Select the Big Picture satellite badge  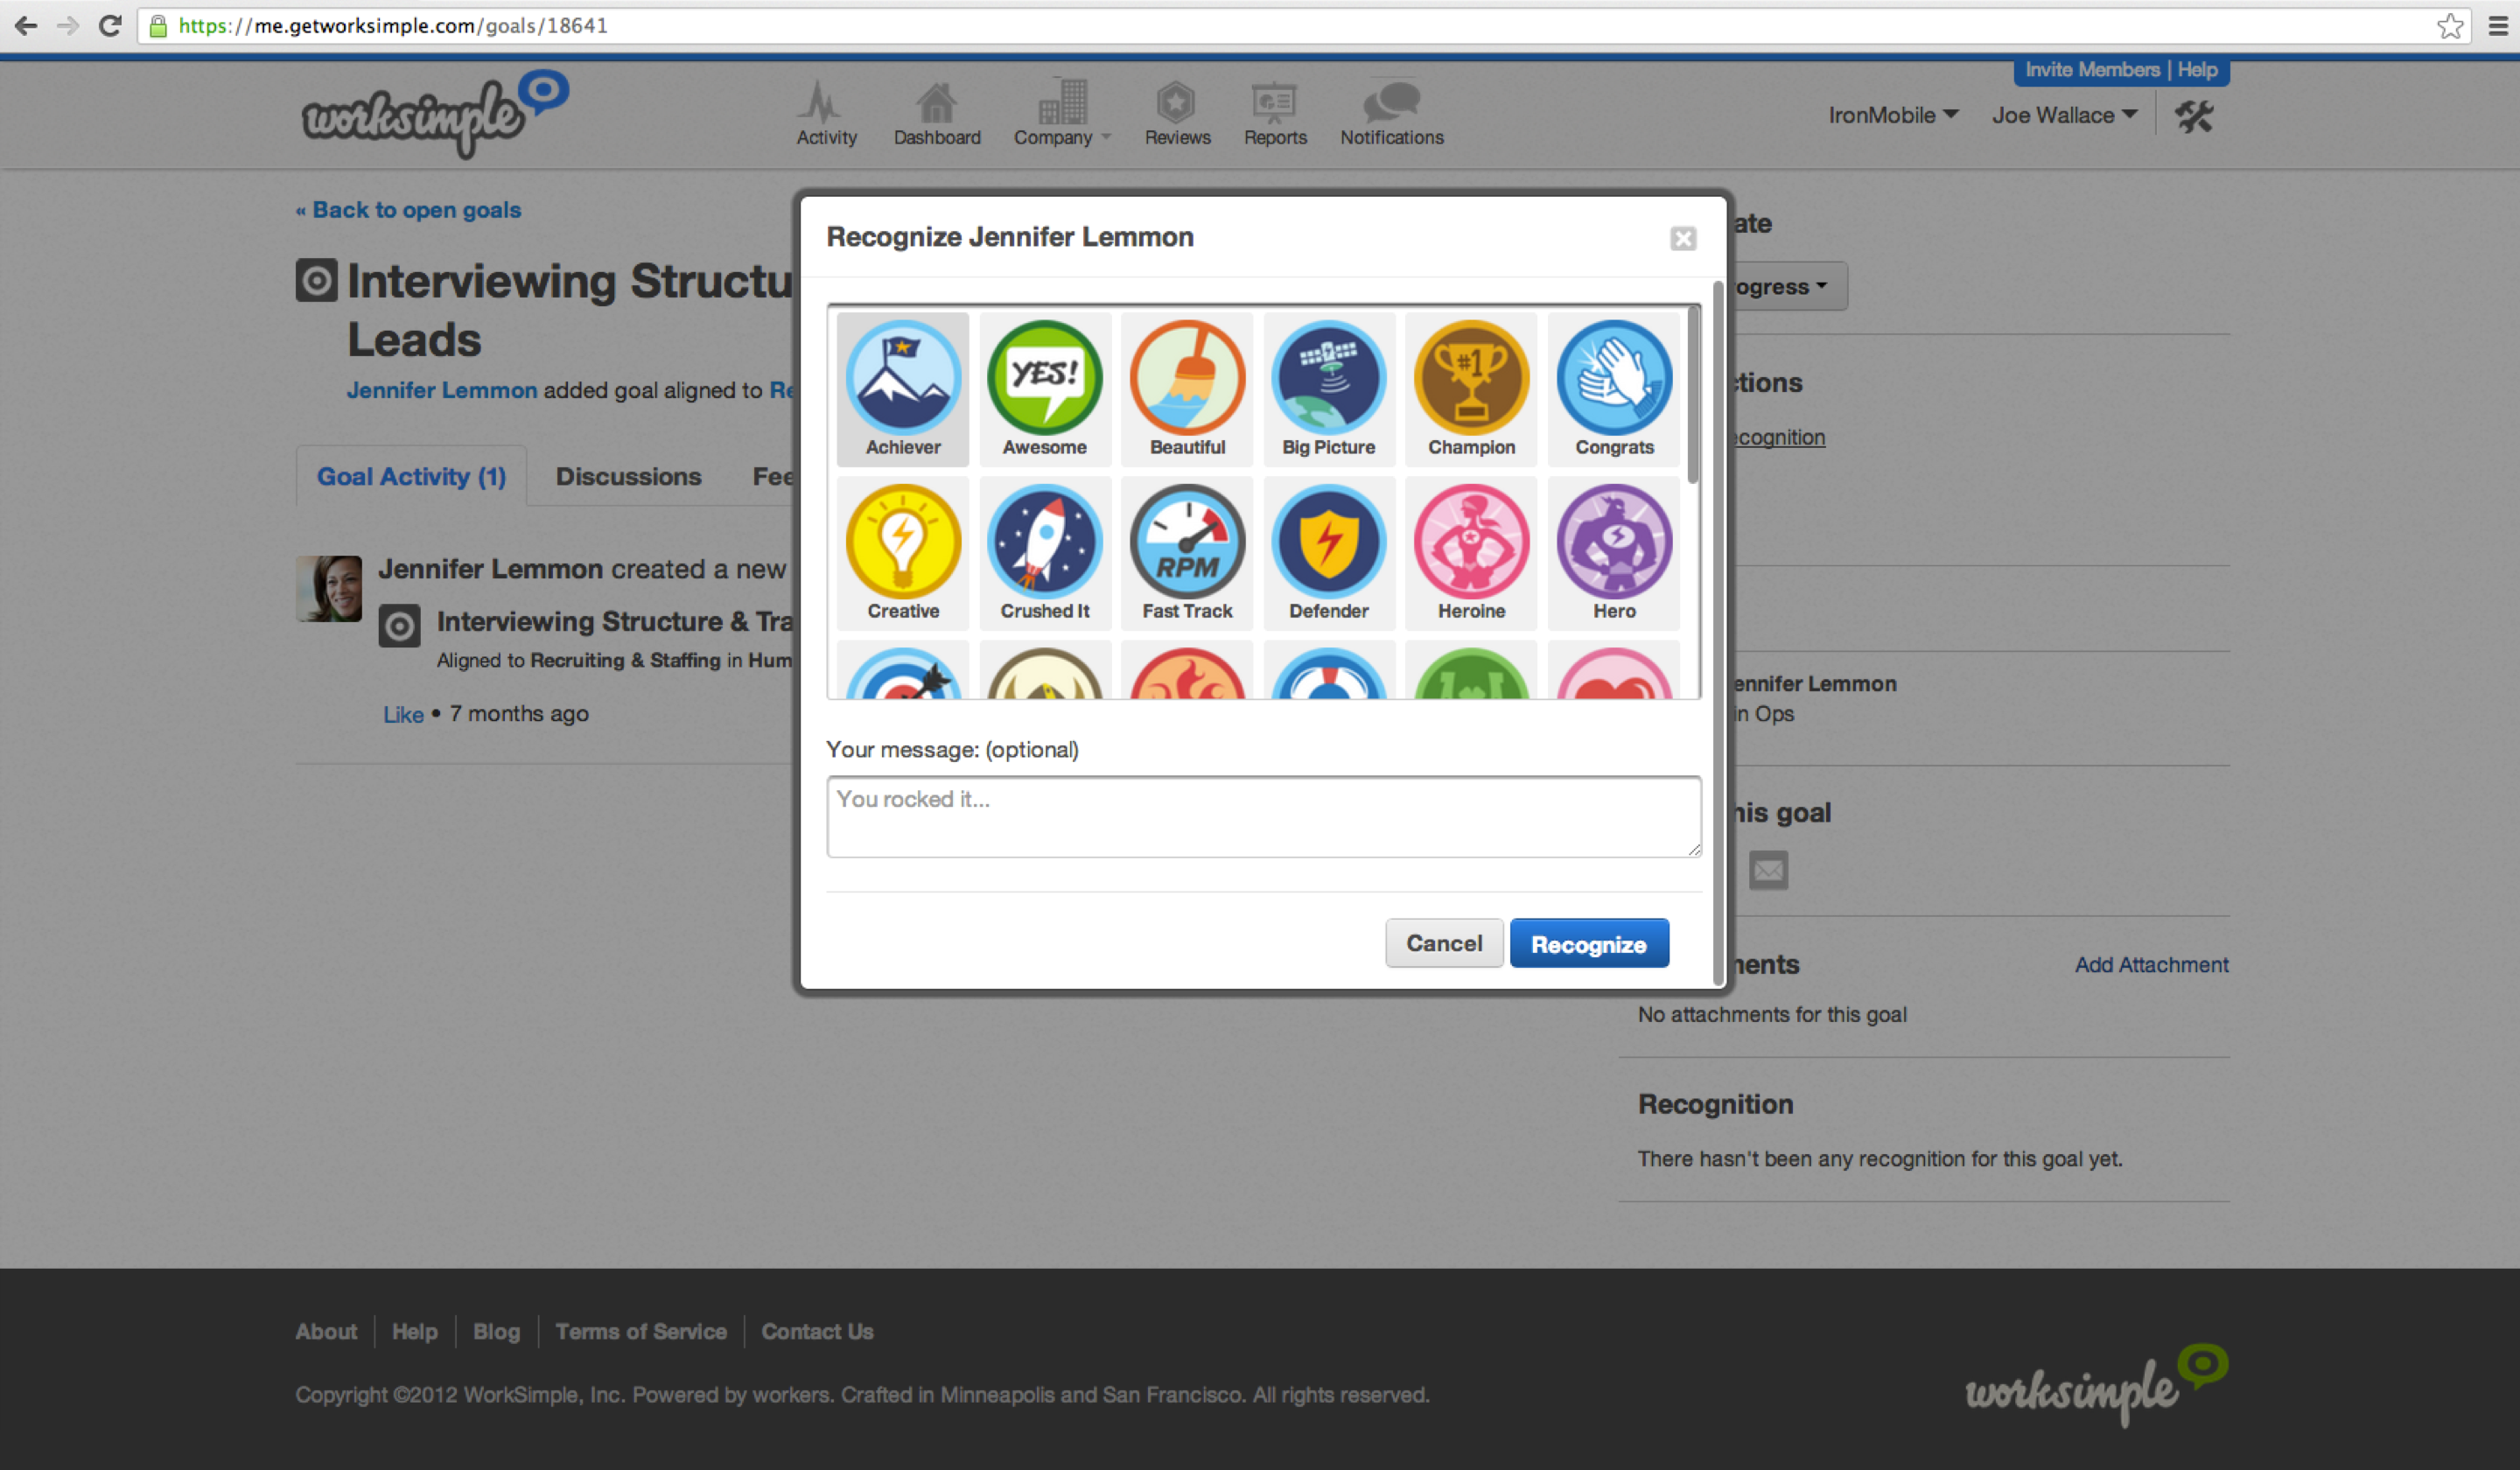1328,387
